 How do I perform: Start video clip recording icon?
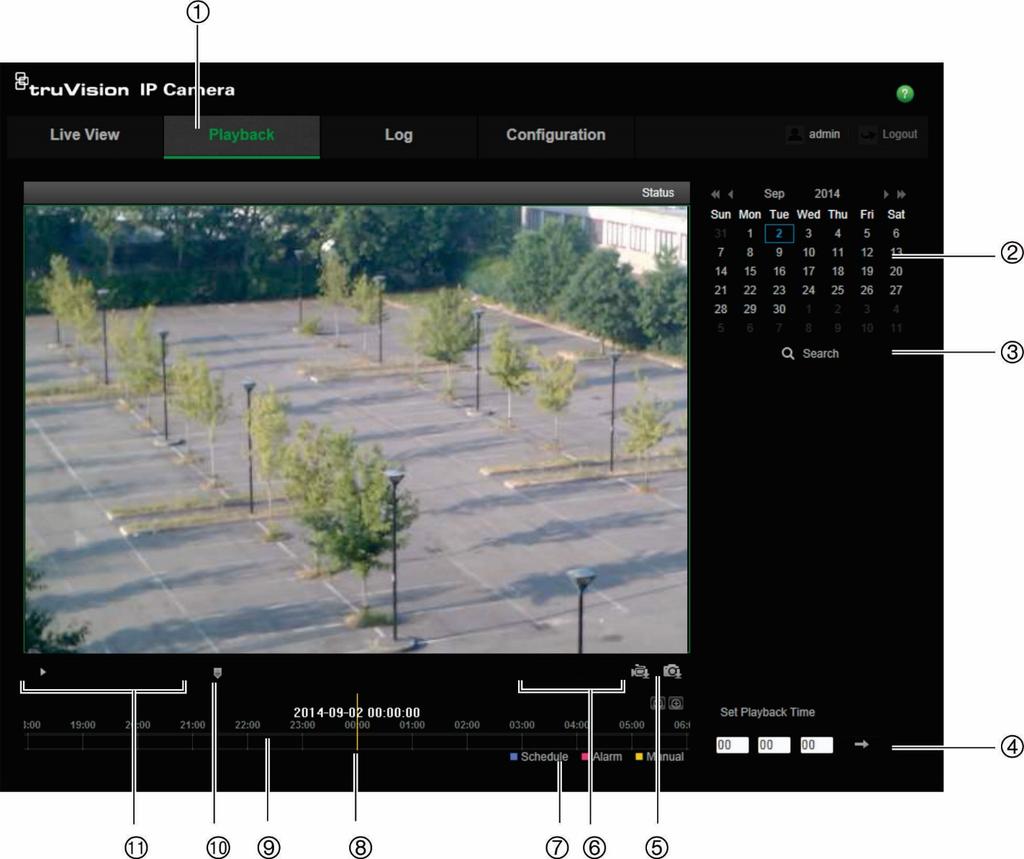[640, 672]
